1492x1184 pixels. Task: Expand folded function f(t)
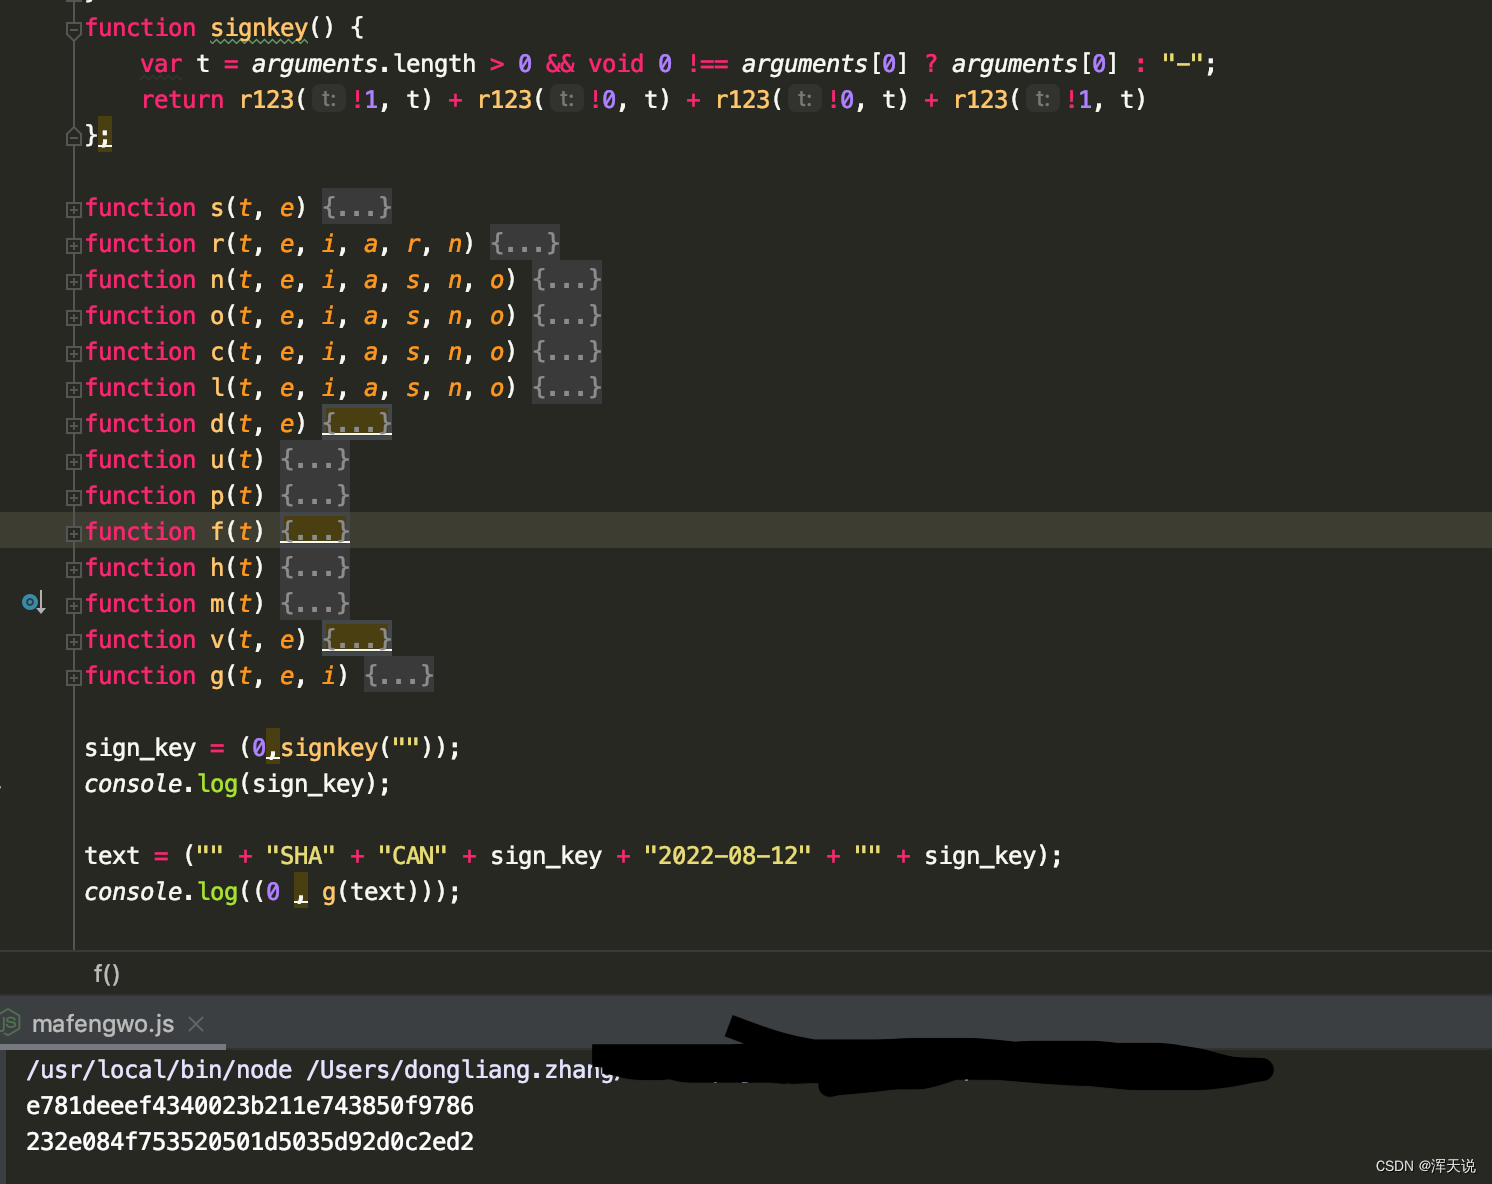pyautogui.click(x=73, y=533)
